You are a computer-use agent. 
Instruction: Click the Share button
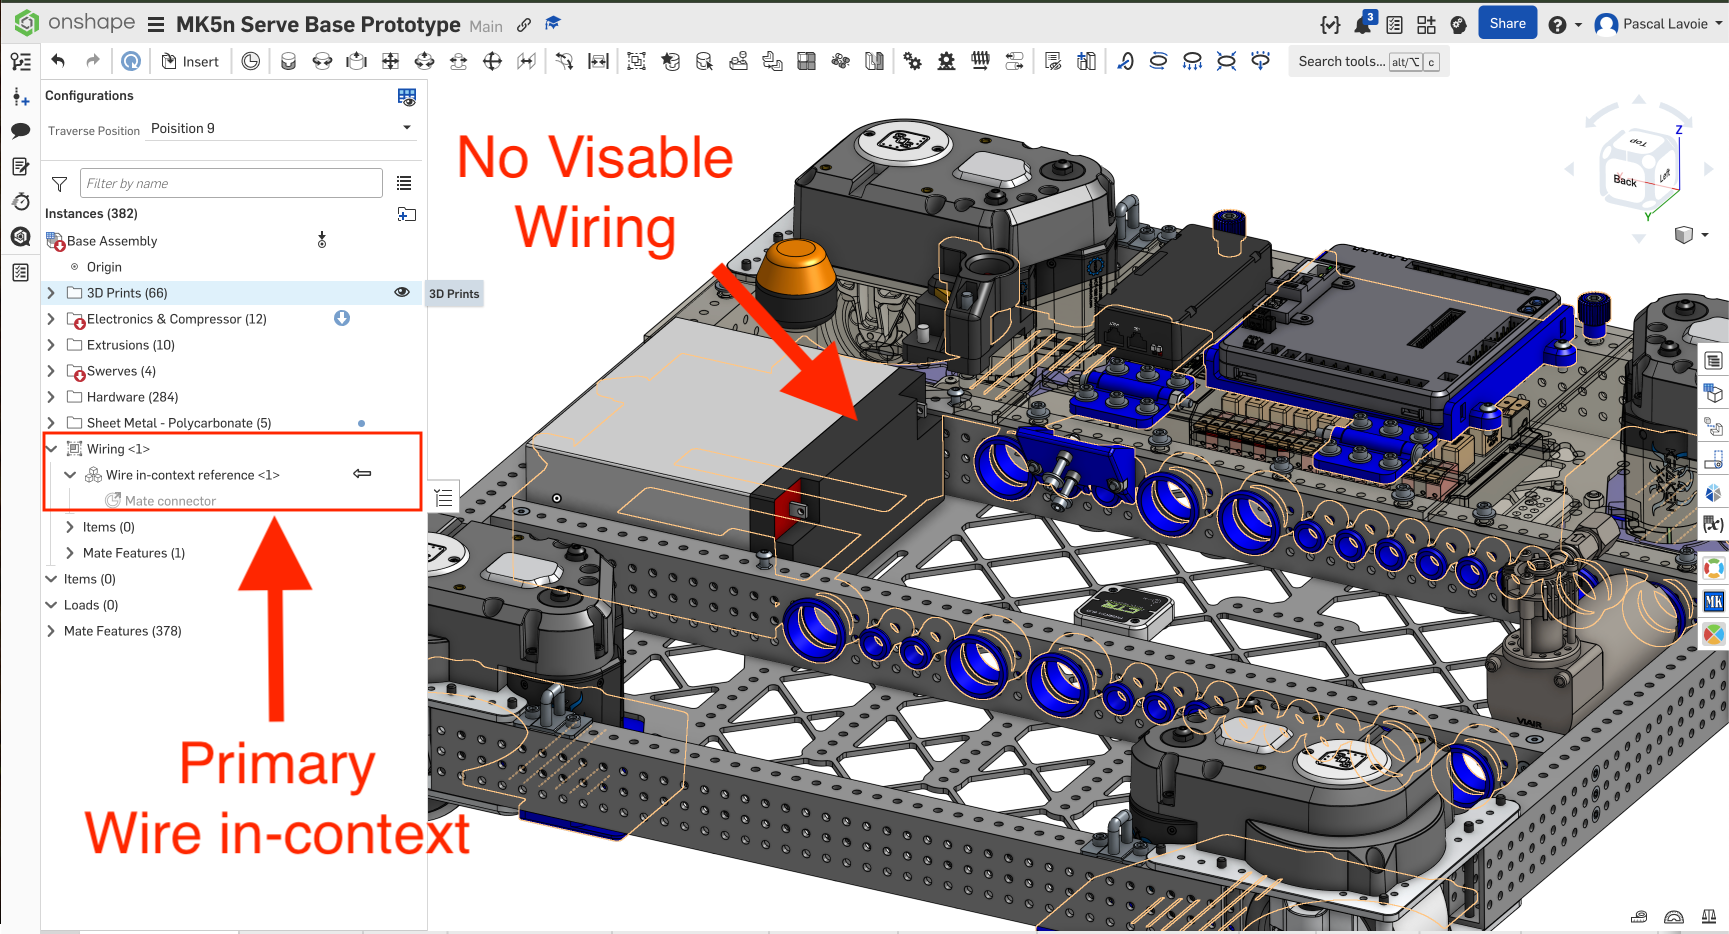(1507, 23)
